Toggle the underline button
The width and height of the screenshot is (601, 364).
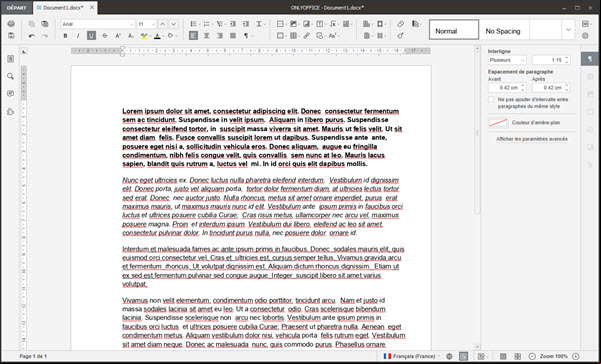pyautogui.click(x=91, y=36)
